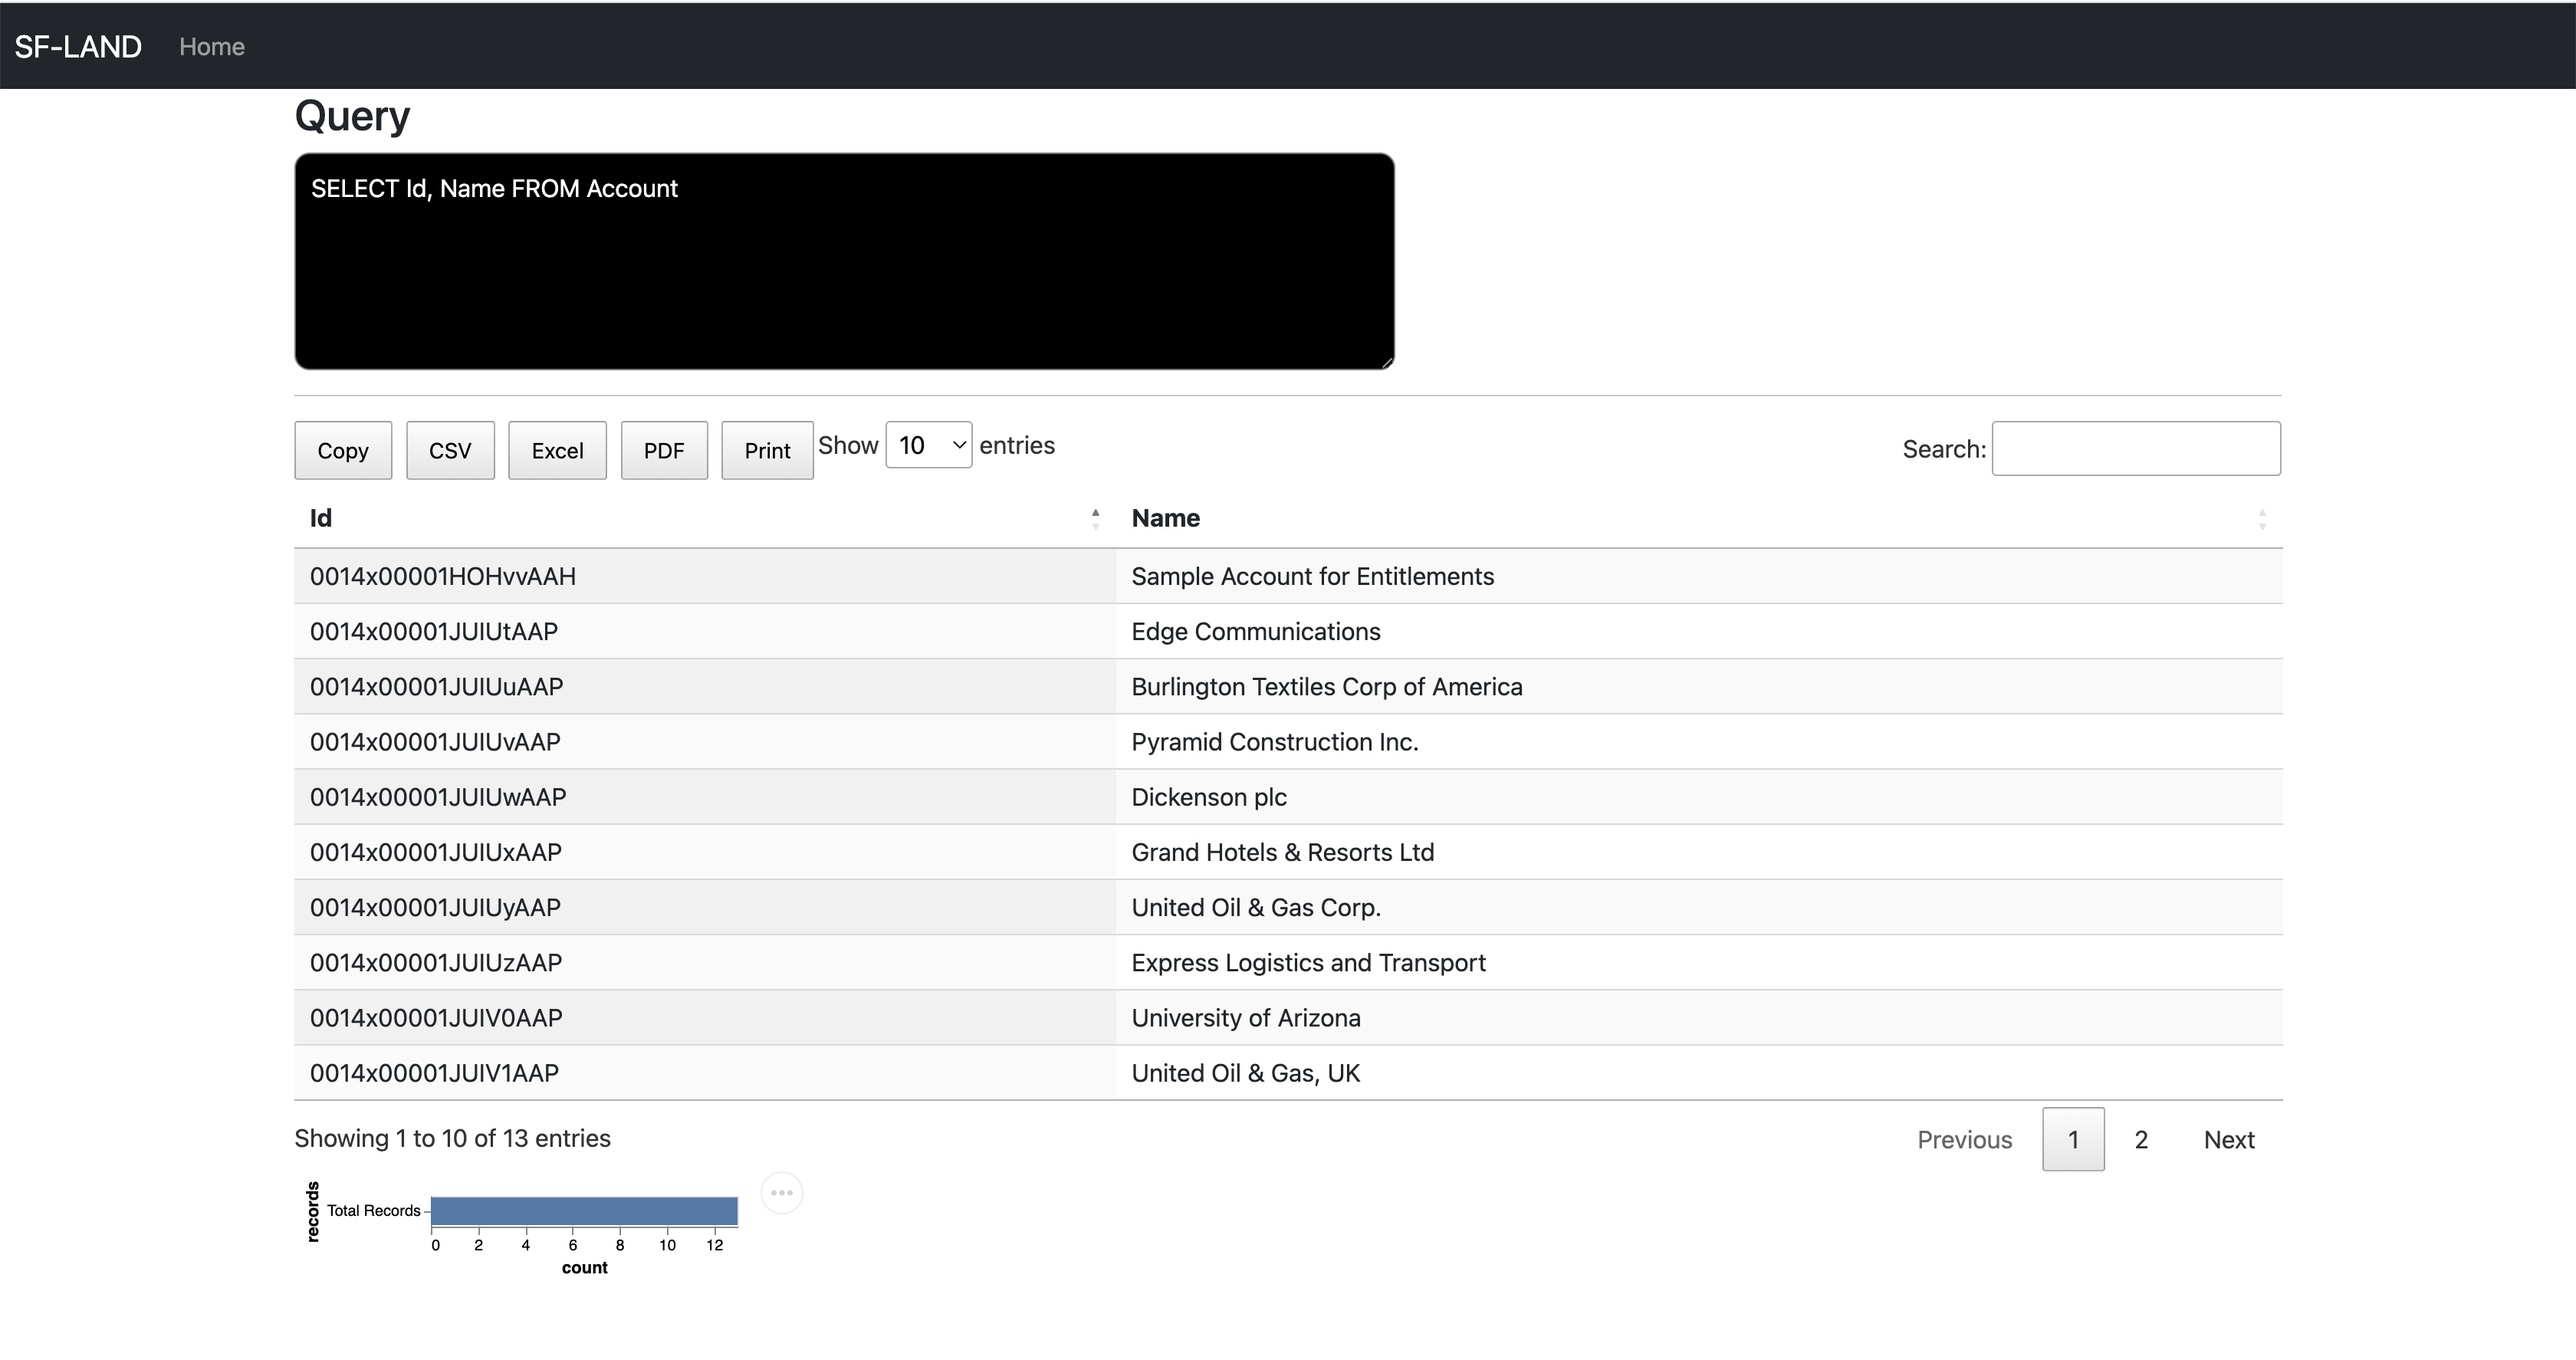Click Next pagination link
Viewport: 2576px width, 1360px height.
point(2229,1139)
